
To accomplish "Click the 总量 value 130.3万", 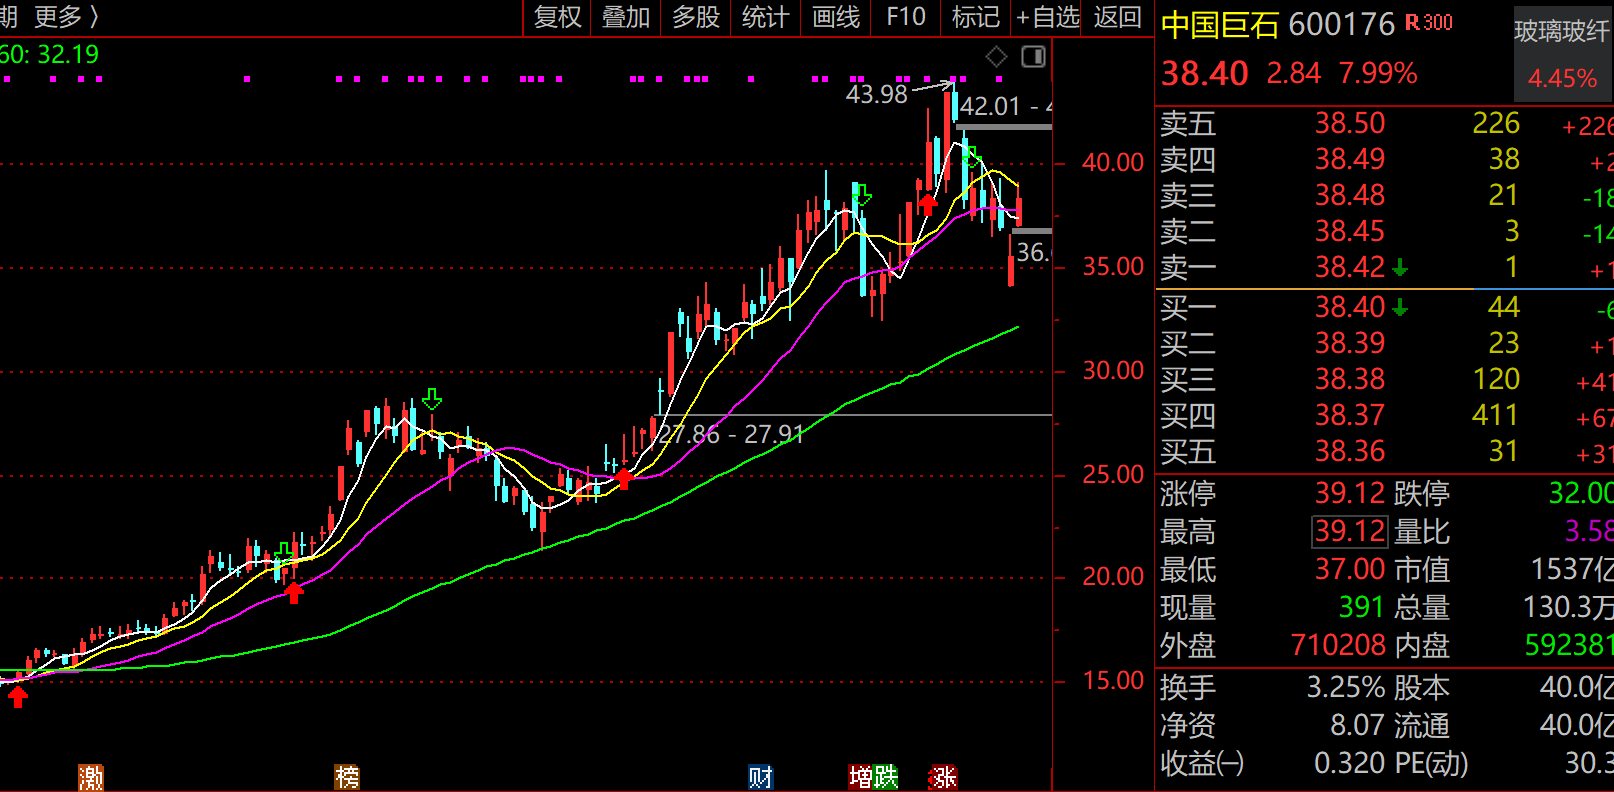I will coord(1568,607).
